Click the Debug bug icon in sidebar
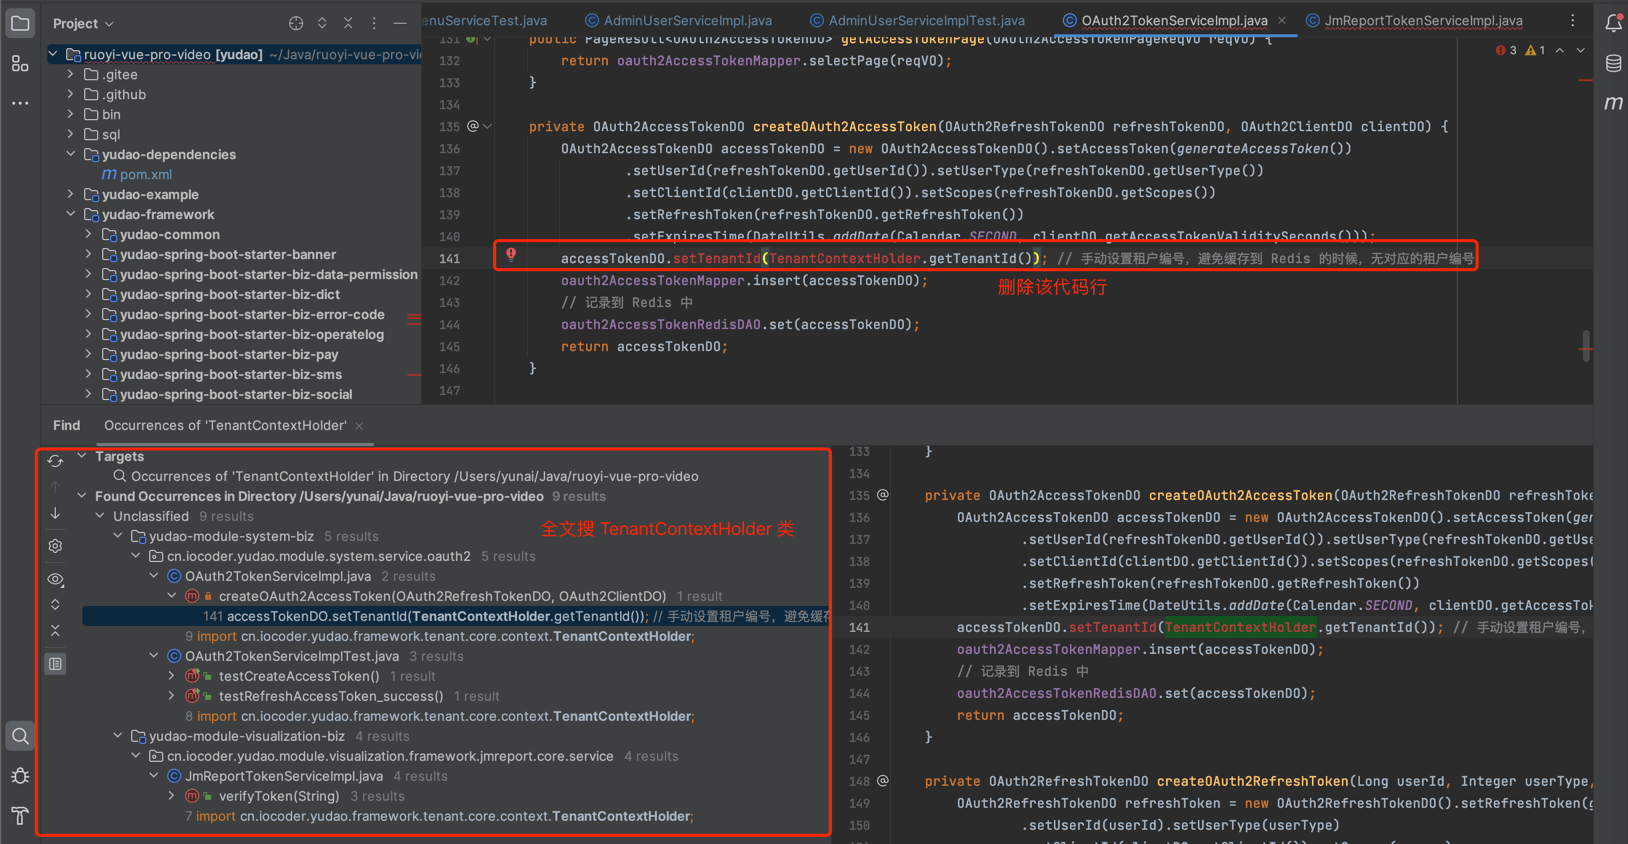The width and height of the screenshot is (1628, 844). coord(20,776)
